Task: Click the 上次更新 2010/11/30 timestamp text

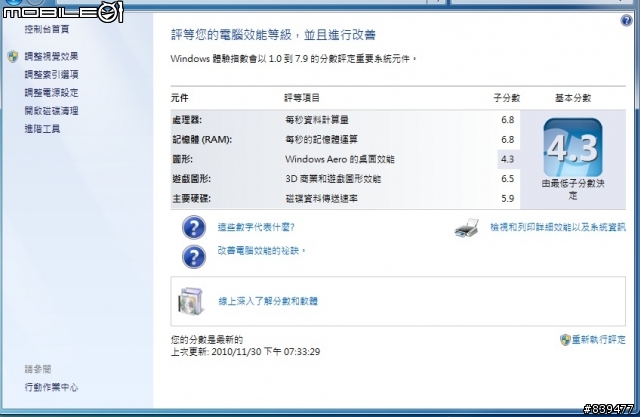Action: coord(245,352)
